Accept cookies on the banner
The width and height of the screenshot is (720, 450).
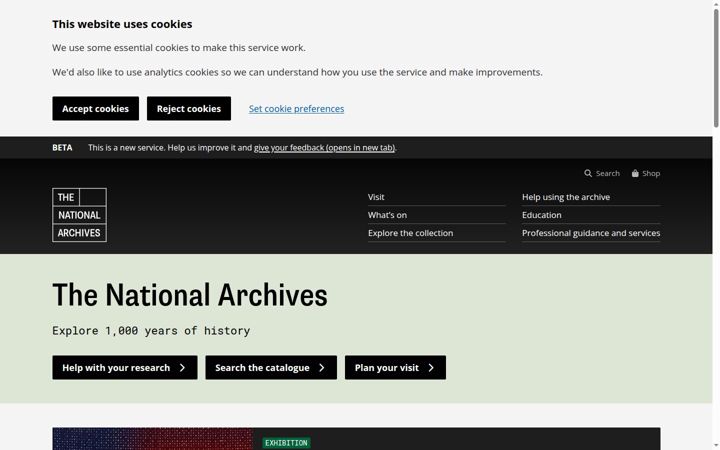click(96, 109)
